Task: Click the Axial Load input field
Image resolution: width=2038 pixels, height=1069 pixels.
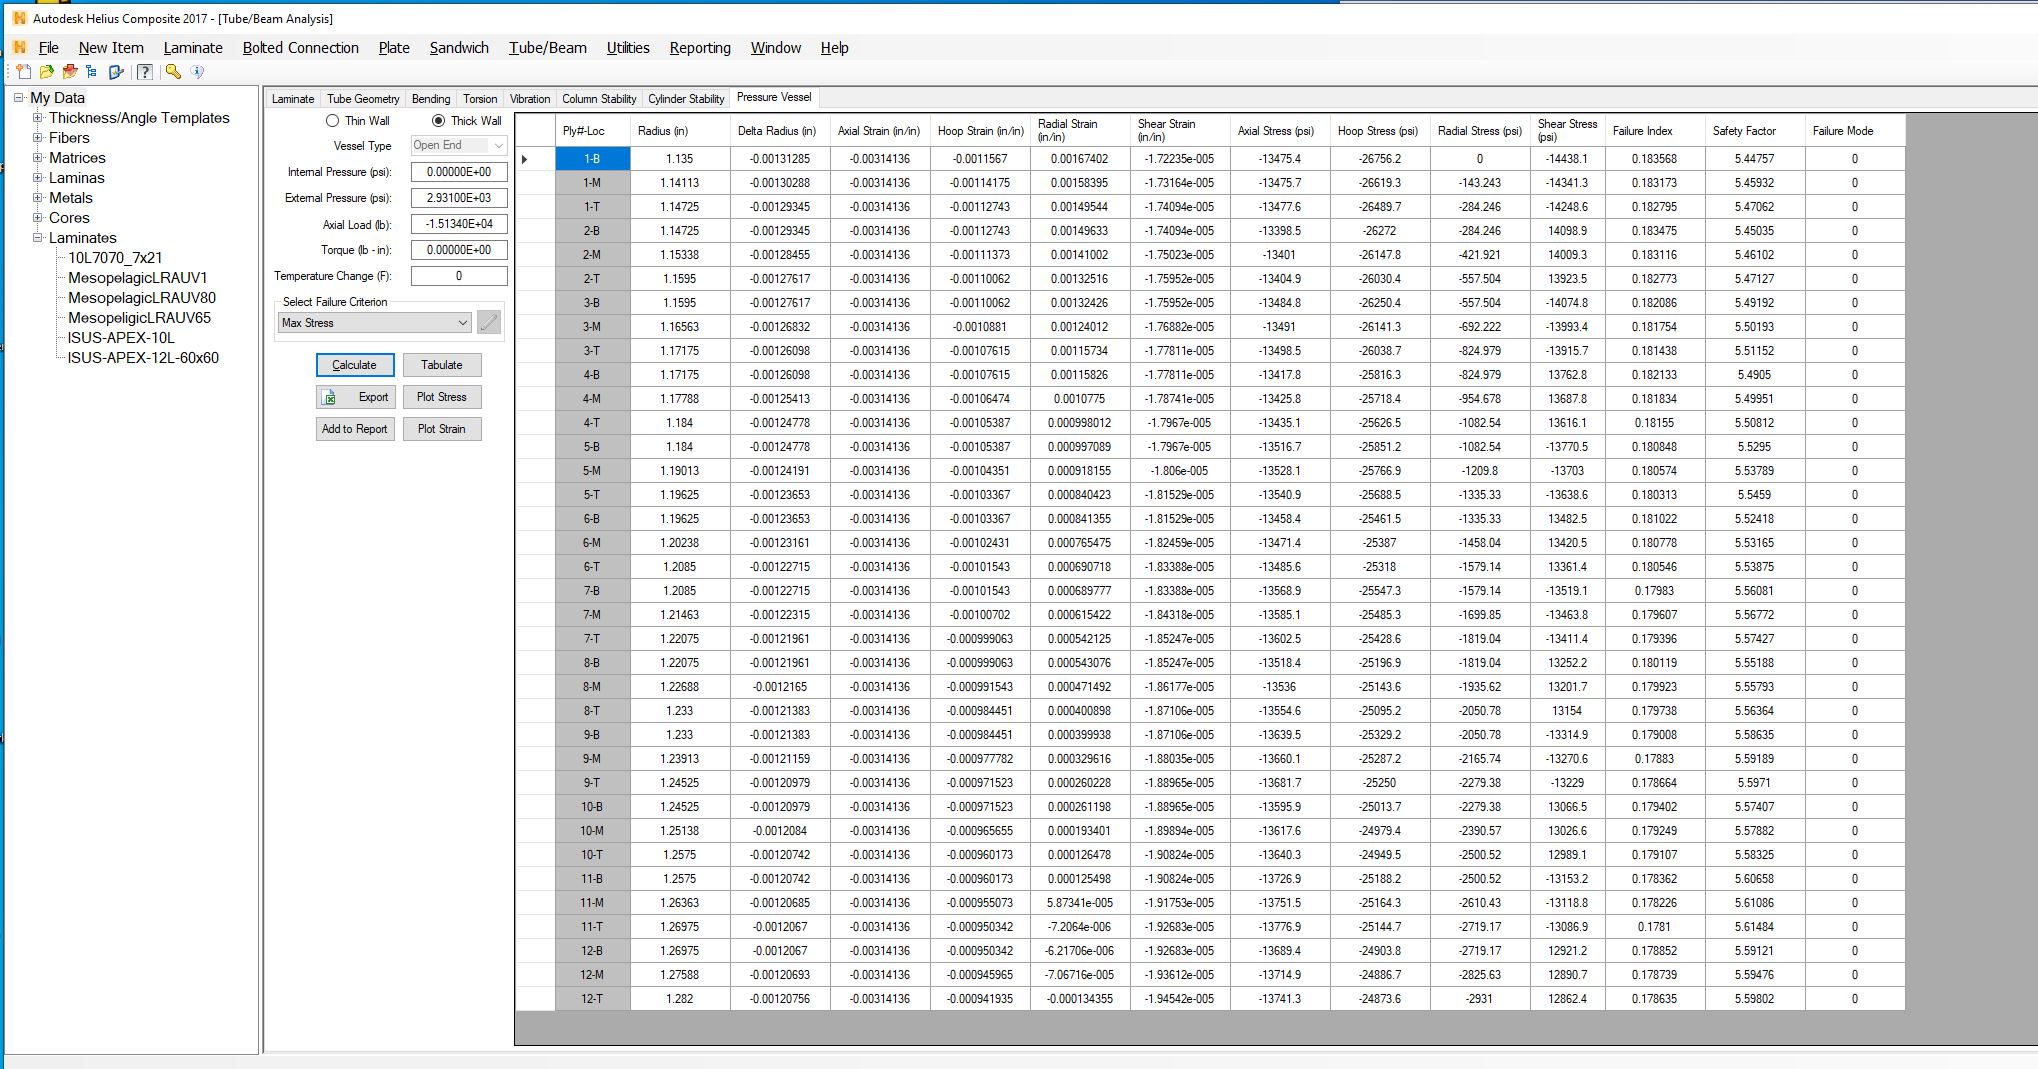Action: (x=459, y=224)
